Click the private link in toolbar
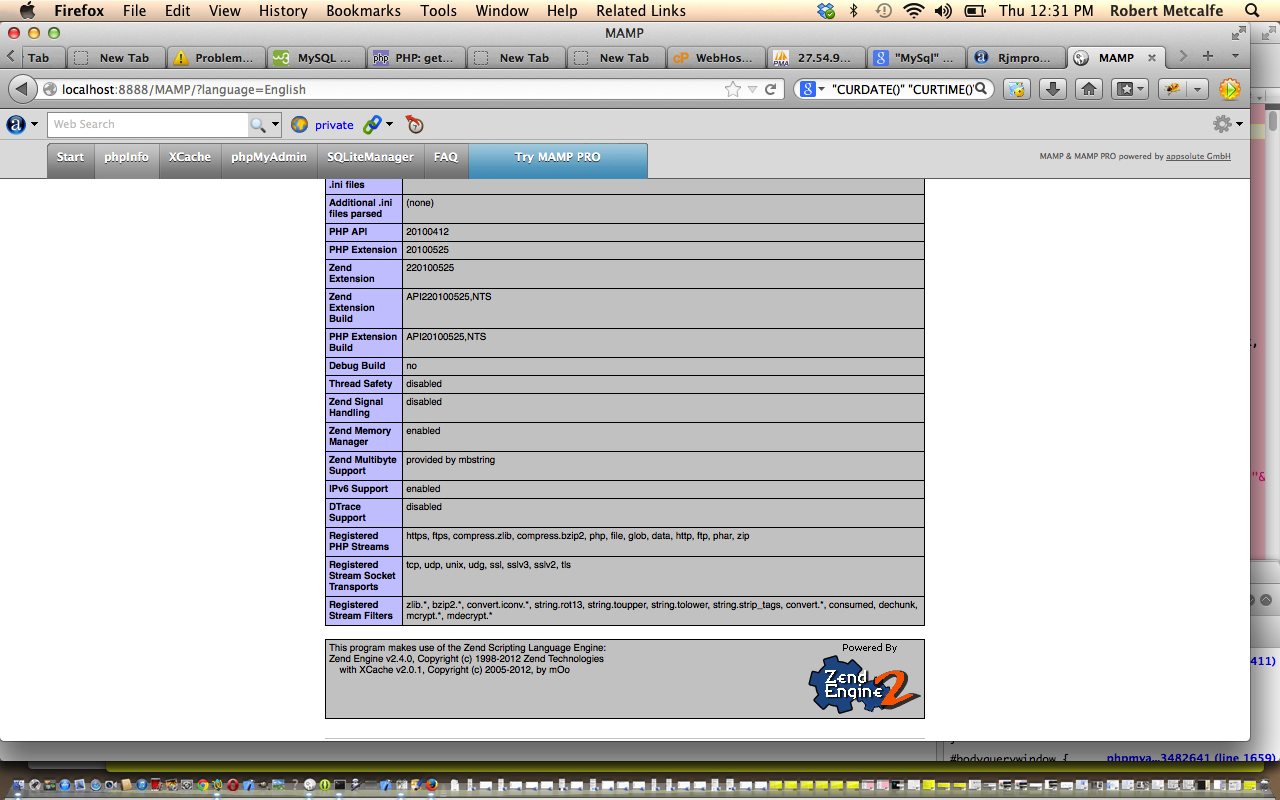The image size is (1280, 800). 334,125
